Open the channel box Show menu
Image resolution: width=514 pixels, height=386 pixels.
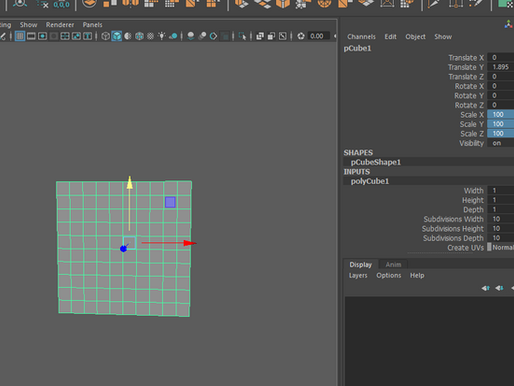point(443,37)
